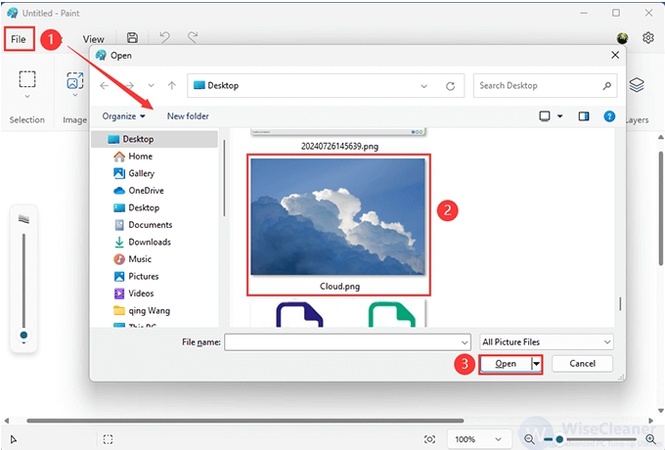
Task: Click the selection size icon in status bar
Action: click(108, 439)
